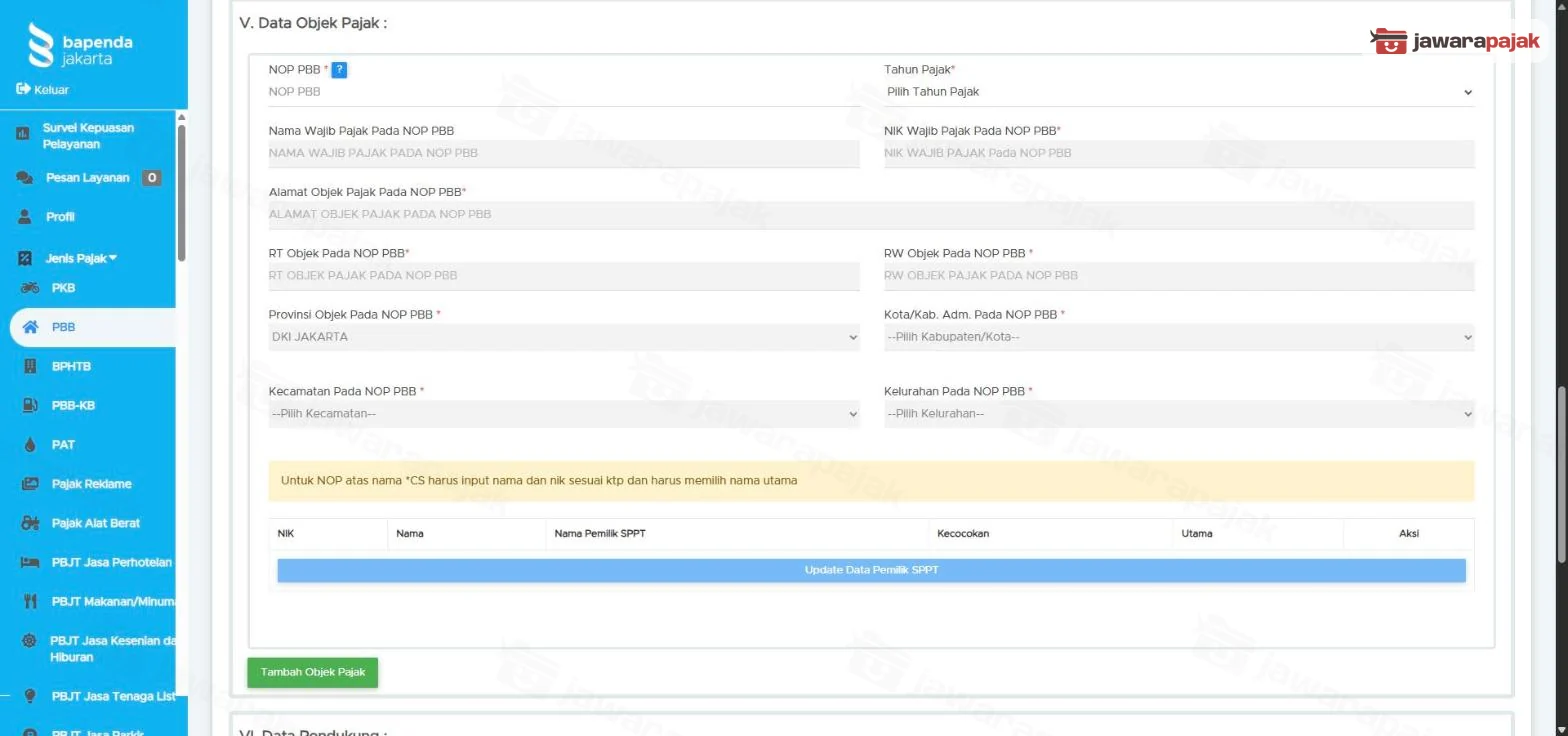Screen dimensions: 1568x736
Task: Expand the Jenis Pajak sidebar menu
Action: (80, 258)
